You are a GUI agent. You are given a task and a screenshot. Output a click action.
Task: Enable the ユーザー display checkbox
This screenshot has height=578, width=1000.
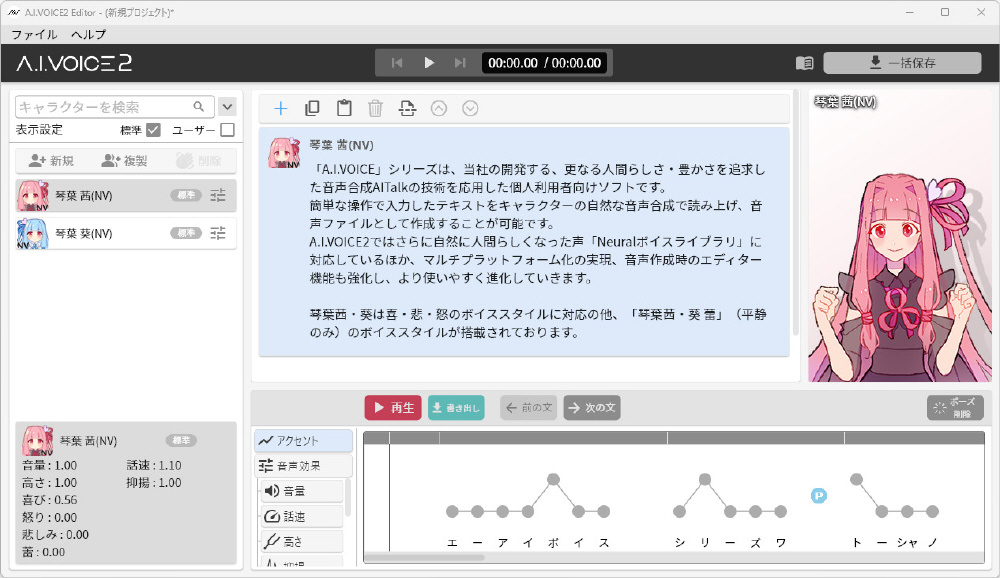coord(227,130)
